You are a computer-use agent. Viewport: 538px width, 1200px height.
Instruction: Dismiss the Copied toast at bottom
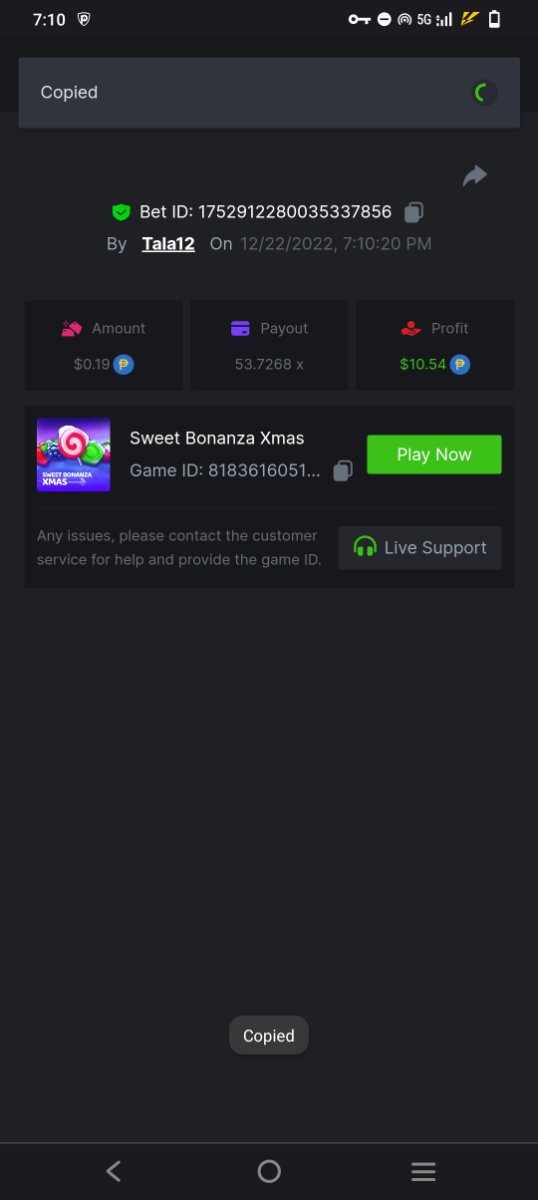click(269, 1036)
